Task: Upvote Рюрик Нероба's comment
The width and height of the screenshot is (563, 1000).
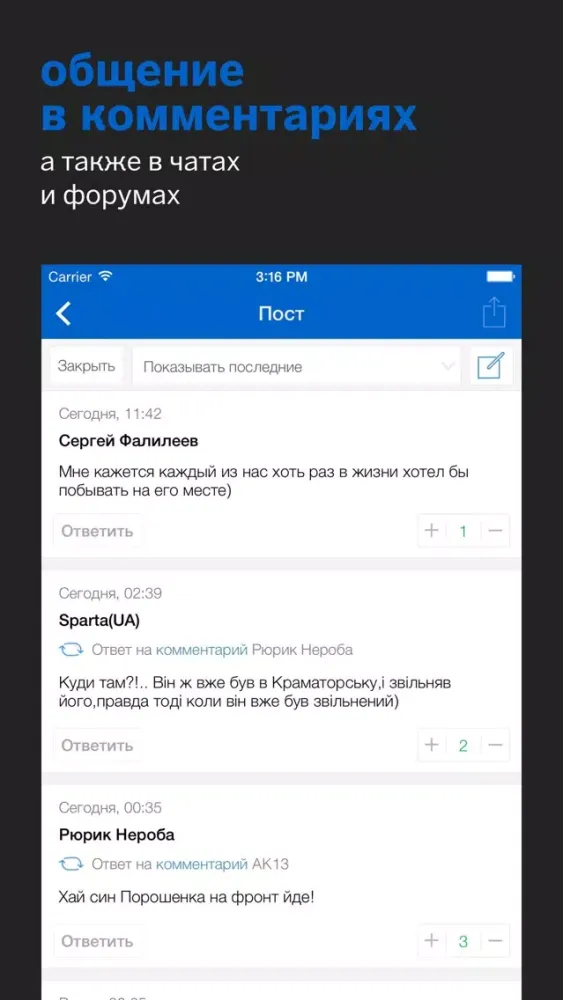Action: pyautogui.click(x=432, y=941)
